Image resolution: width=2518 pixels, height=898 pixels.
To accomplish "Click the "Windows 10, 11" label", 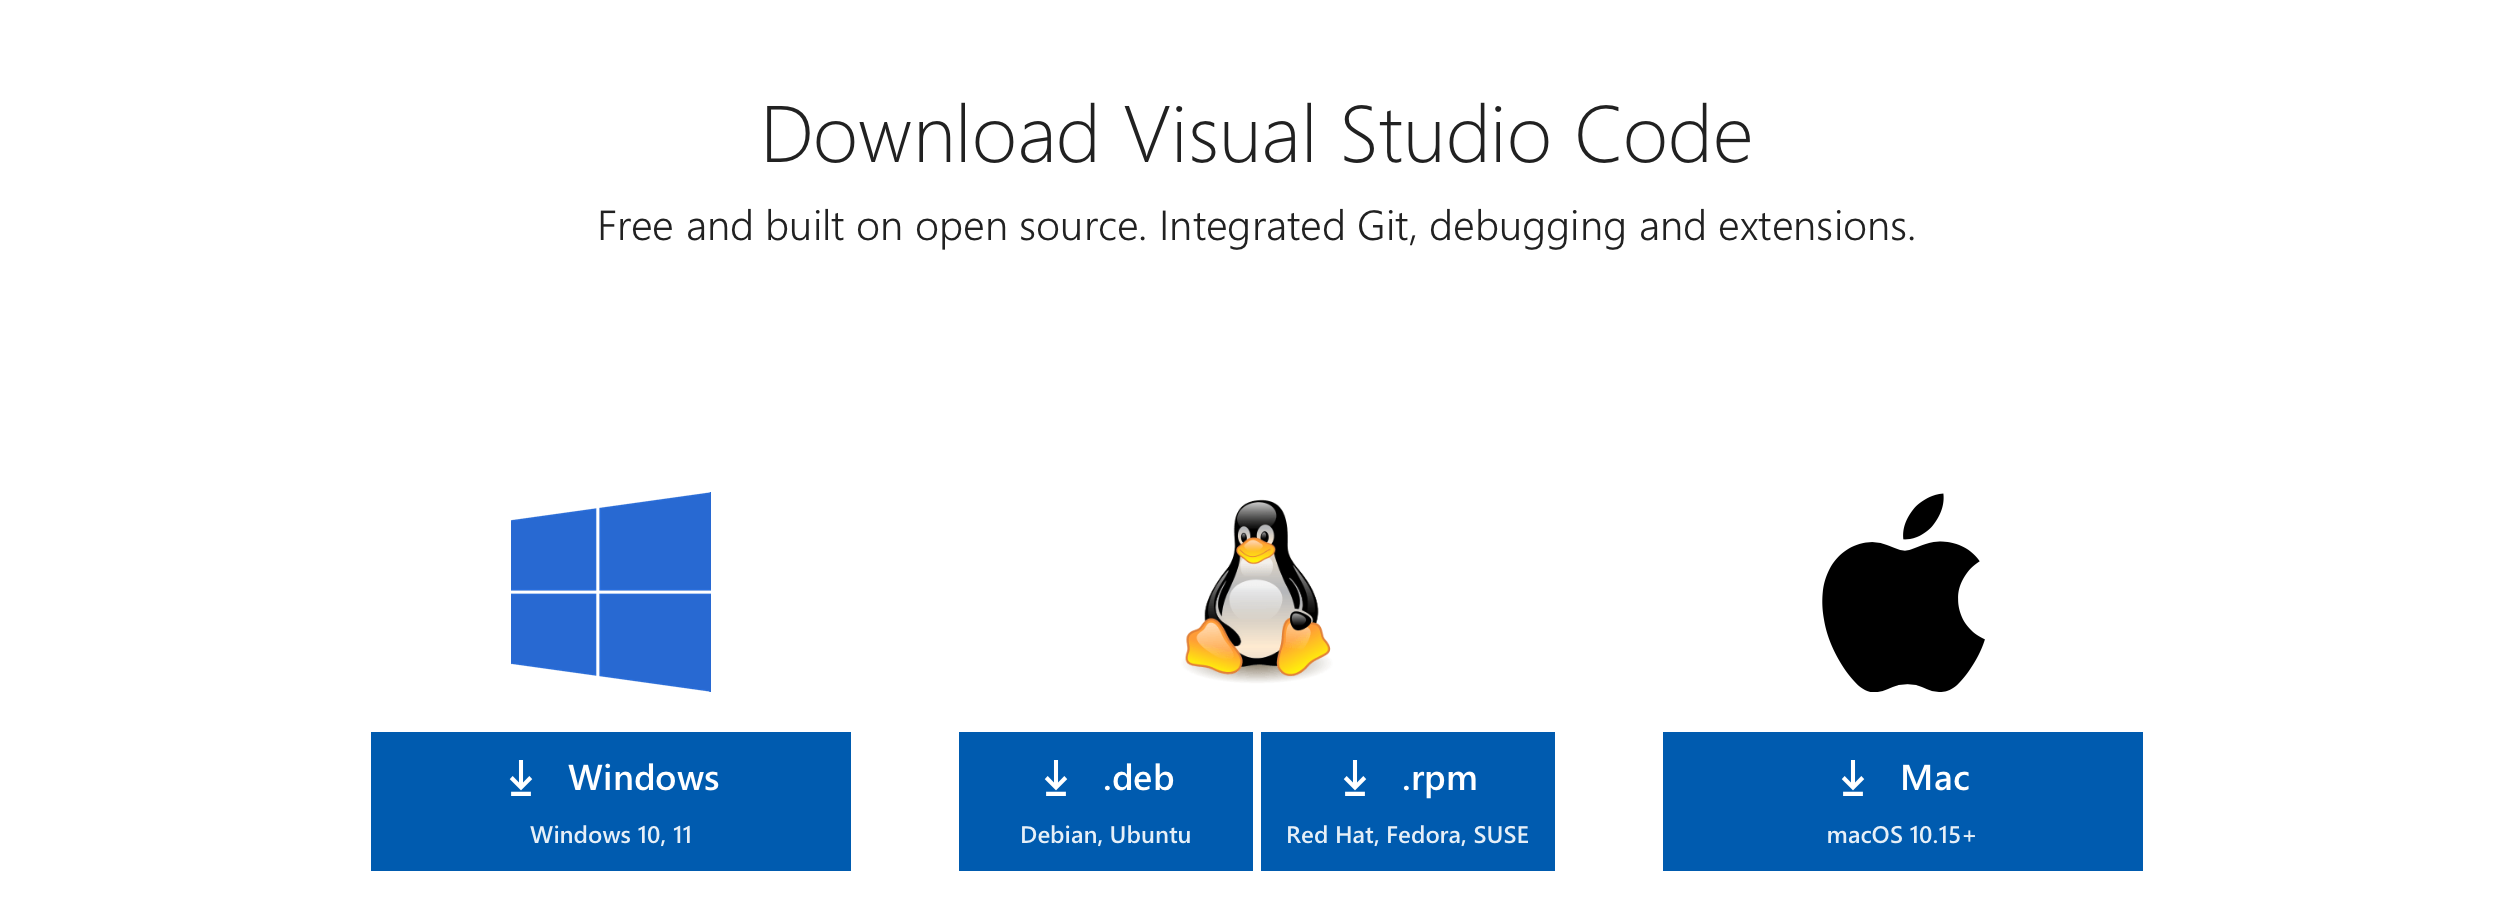I will coord(611,835).
